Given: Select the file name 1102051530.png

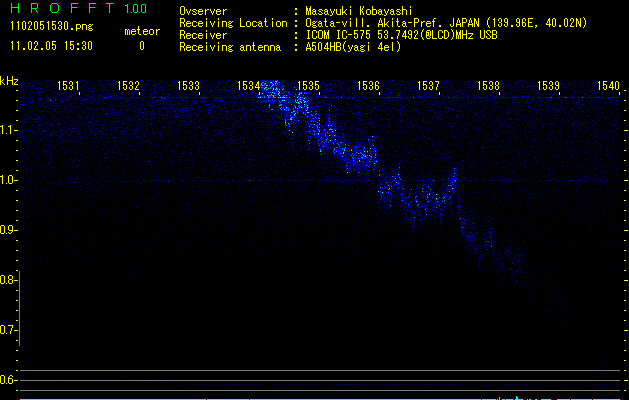Looking at the screenshot, I should coord(52,27).
